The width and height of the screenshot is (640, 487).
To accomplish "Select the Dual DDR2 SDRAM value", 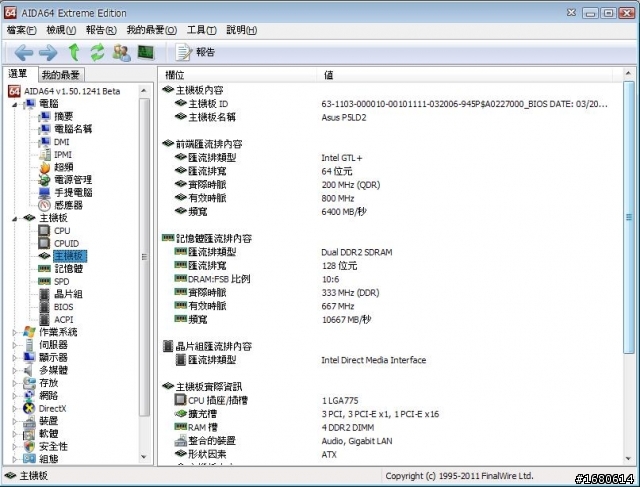I will 357,252.
